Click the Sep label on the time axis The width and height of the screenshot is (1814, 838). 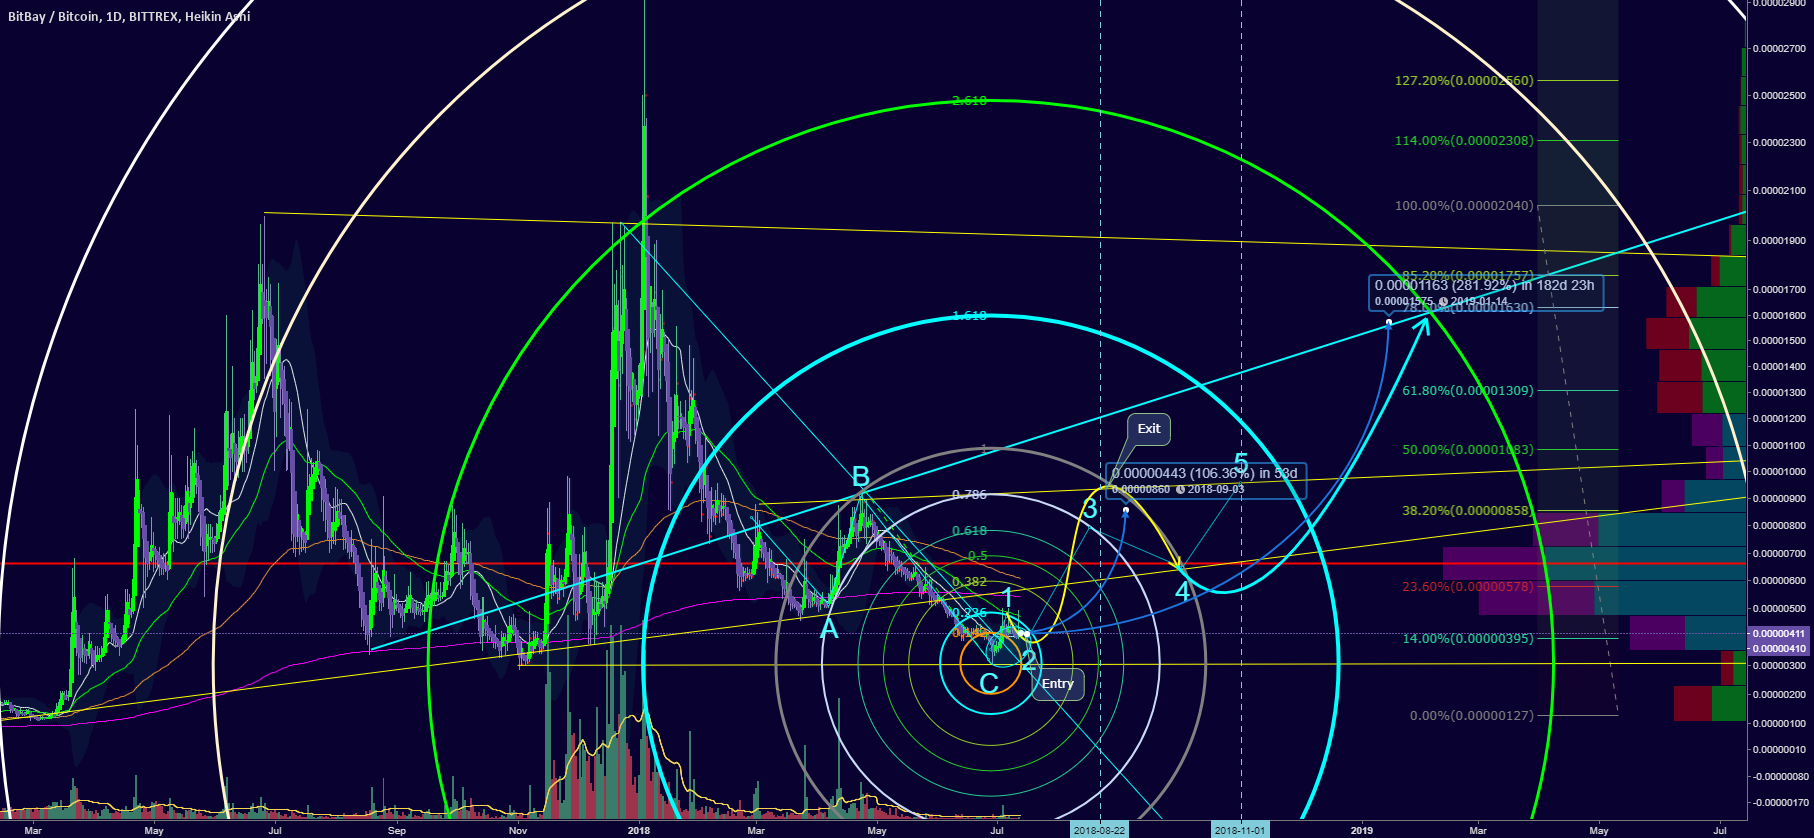point(397,830)
